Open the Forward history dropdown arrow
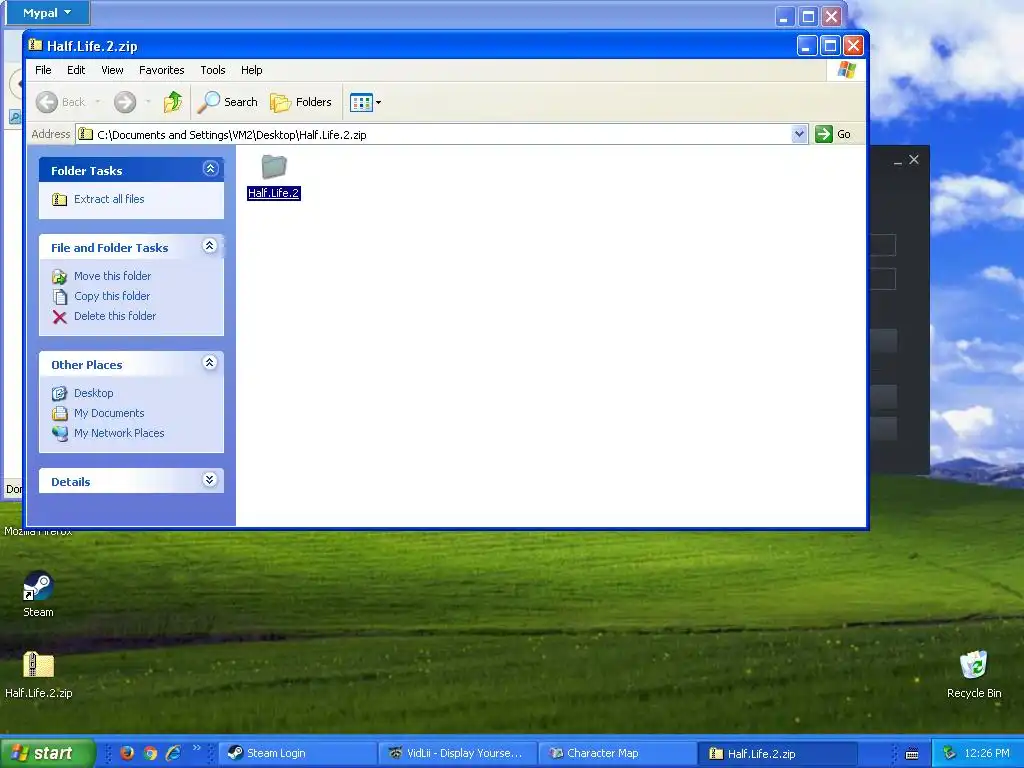This screenshot has width=1024, height=768. (148, 102)
